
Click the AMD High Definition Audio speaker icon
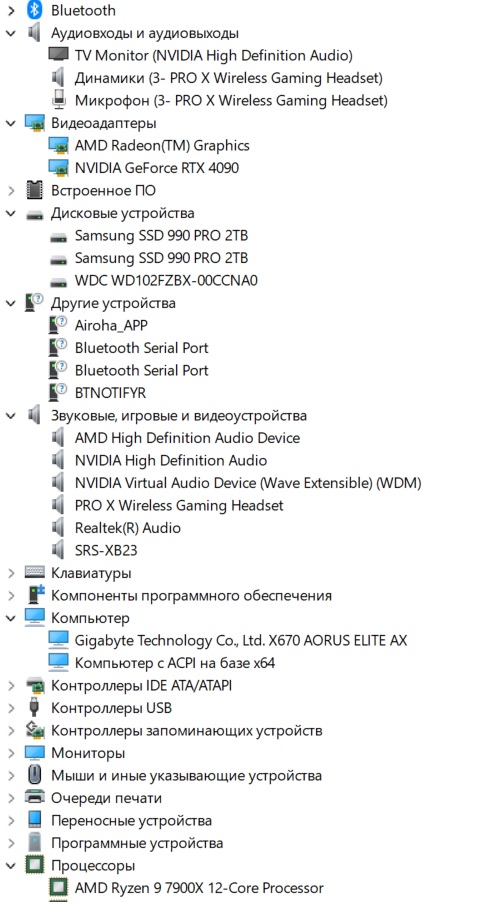(x=58, y=438)
